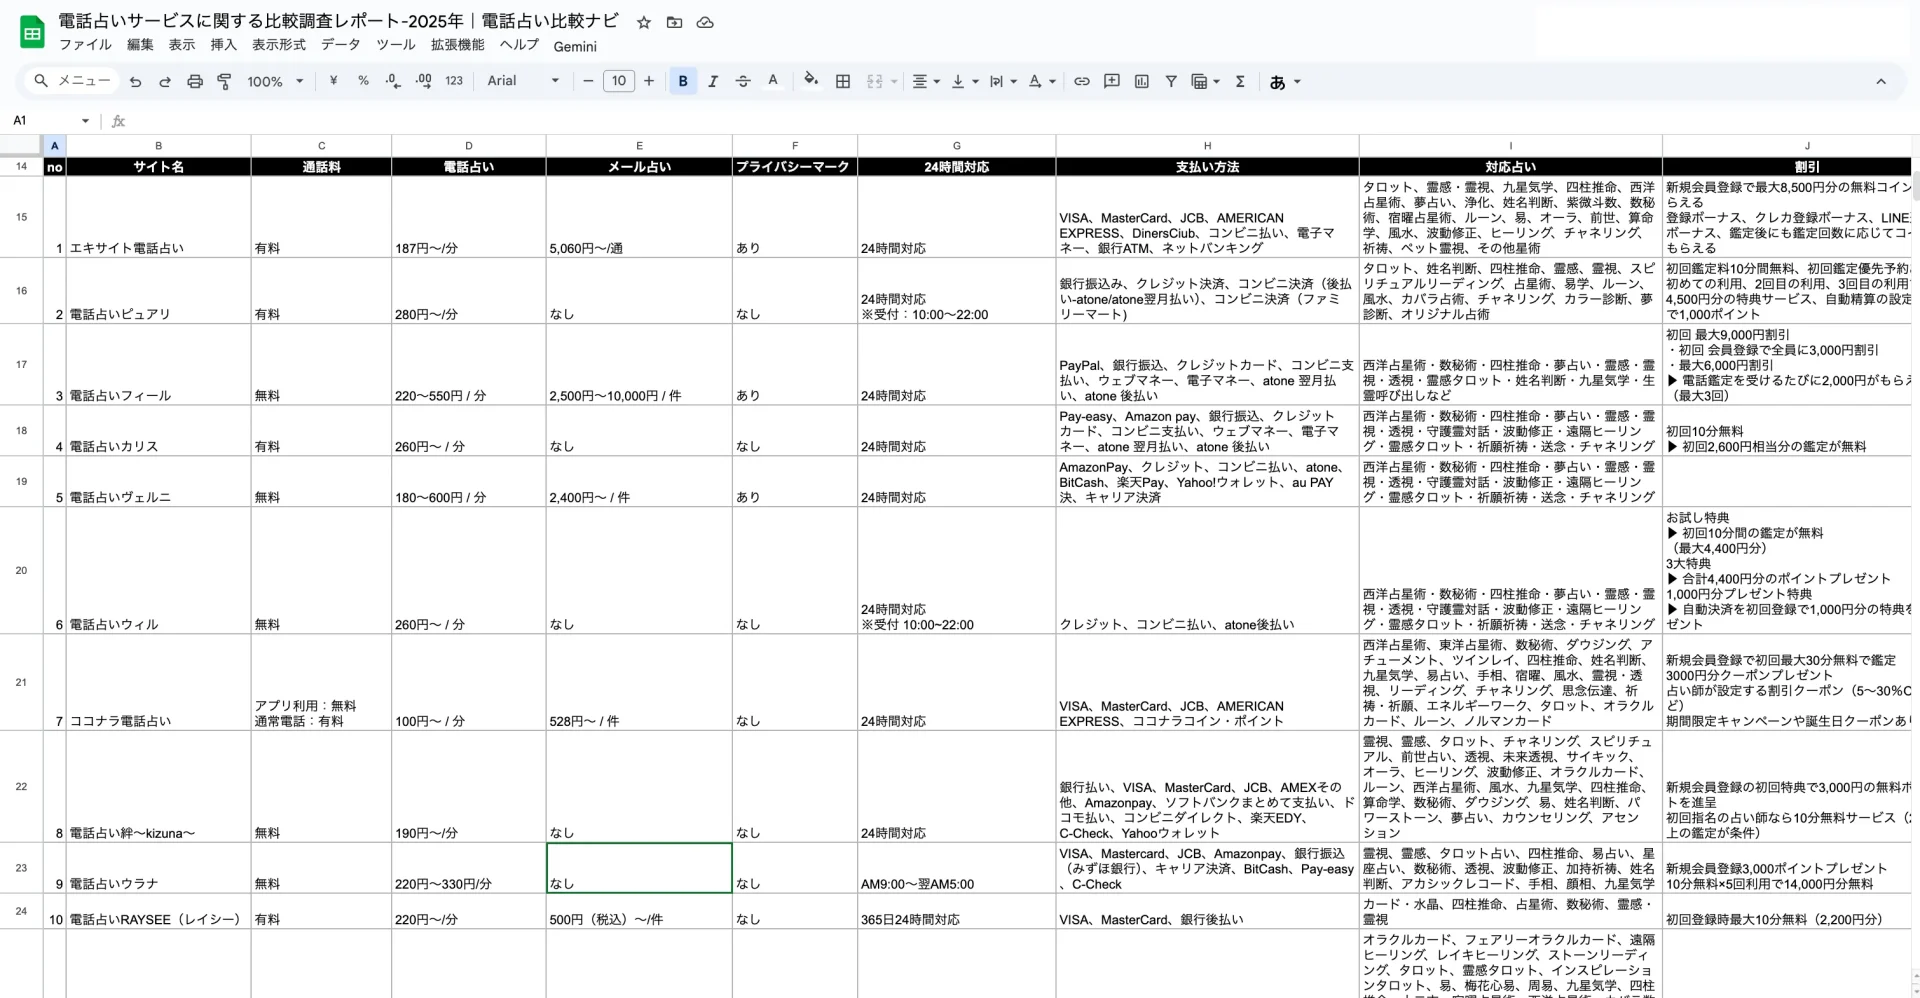Toggle italic formatting
The height and width of the screenshot is (998, 1920).
point(713,82)
